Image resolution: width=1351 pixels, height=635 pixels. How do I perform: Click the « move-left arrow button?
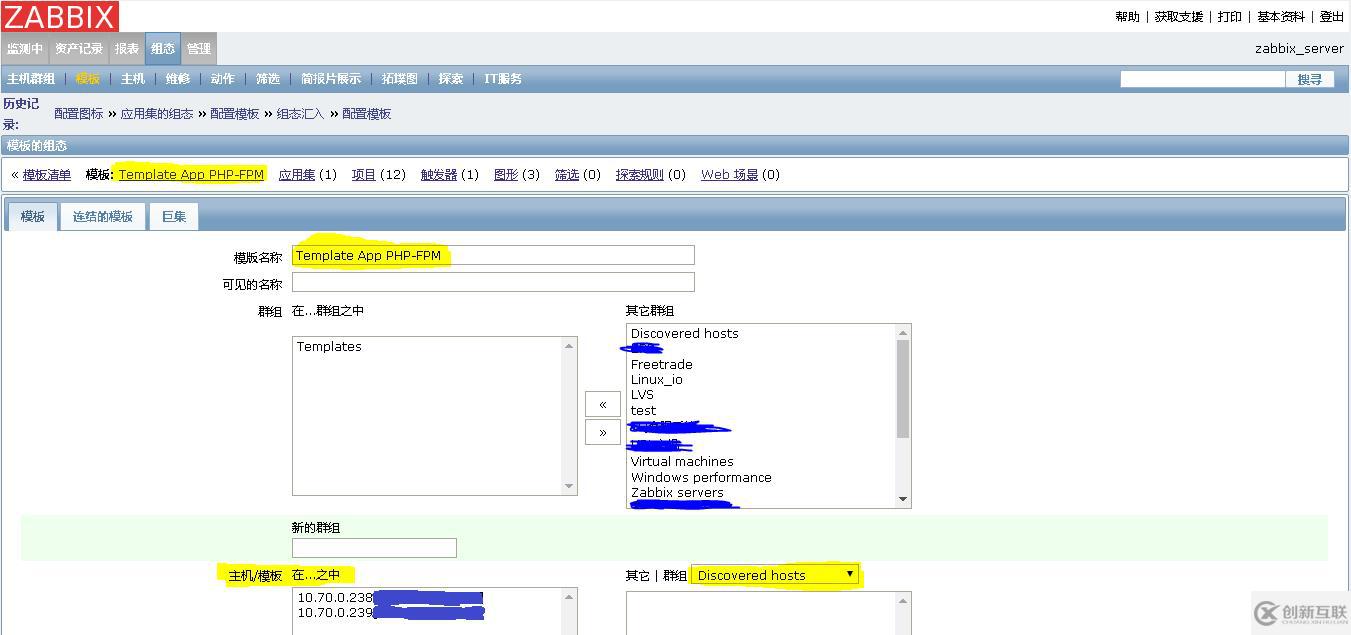click(602, 404)
